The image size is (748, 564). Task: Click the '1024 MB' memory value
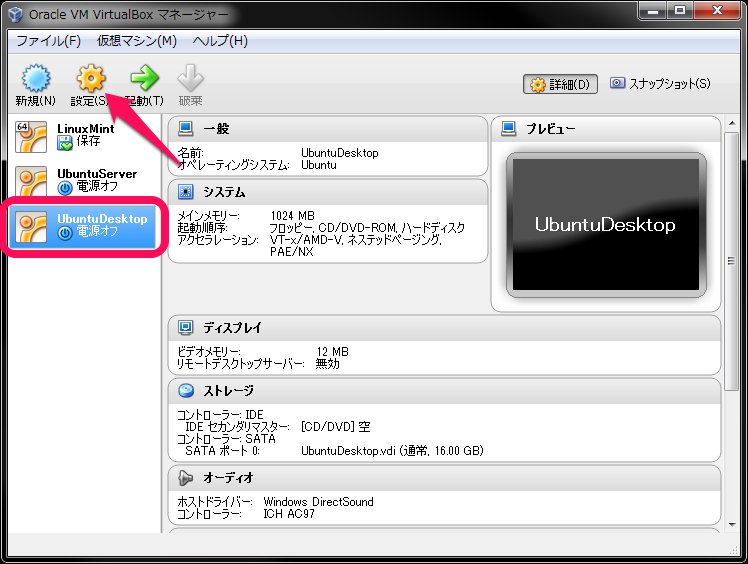[x=292, y=216]
